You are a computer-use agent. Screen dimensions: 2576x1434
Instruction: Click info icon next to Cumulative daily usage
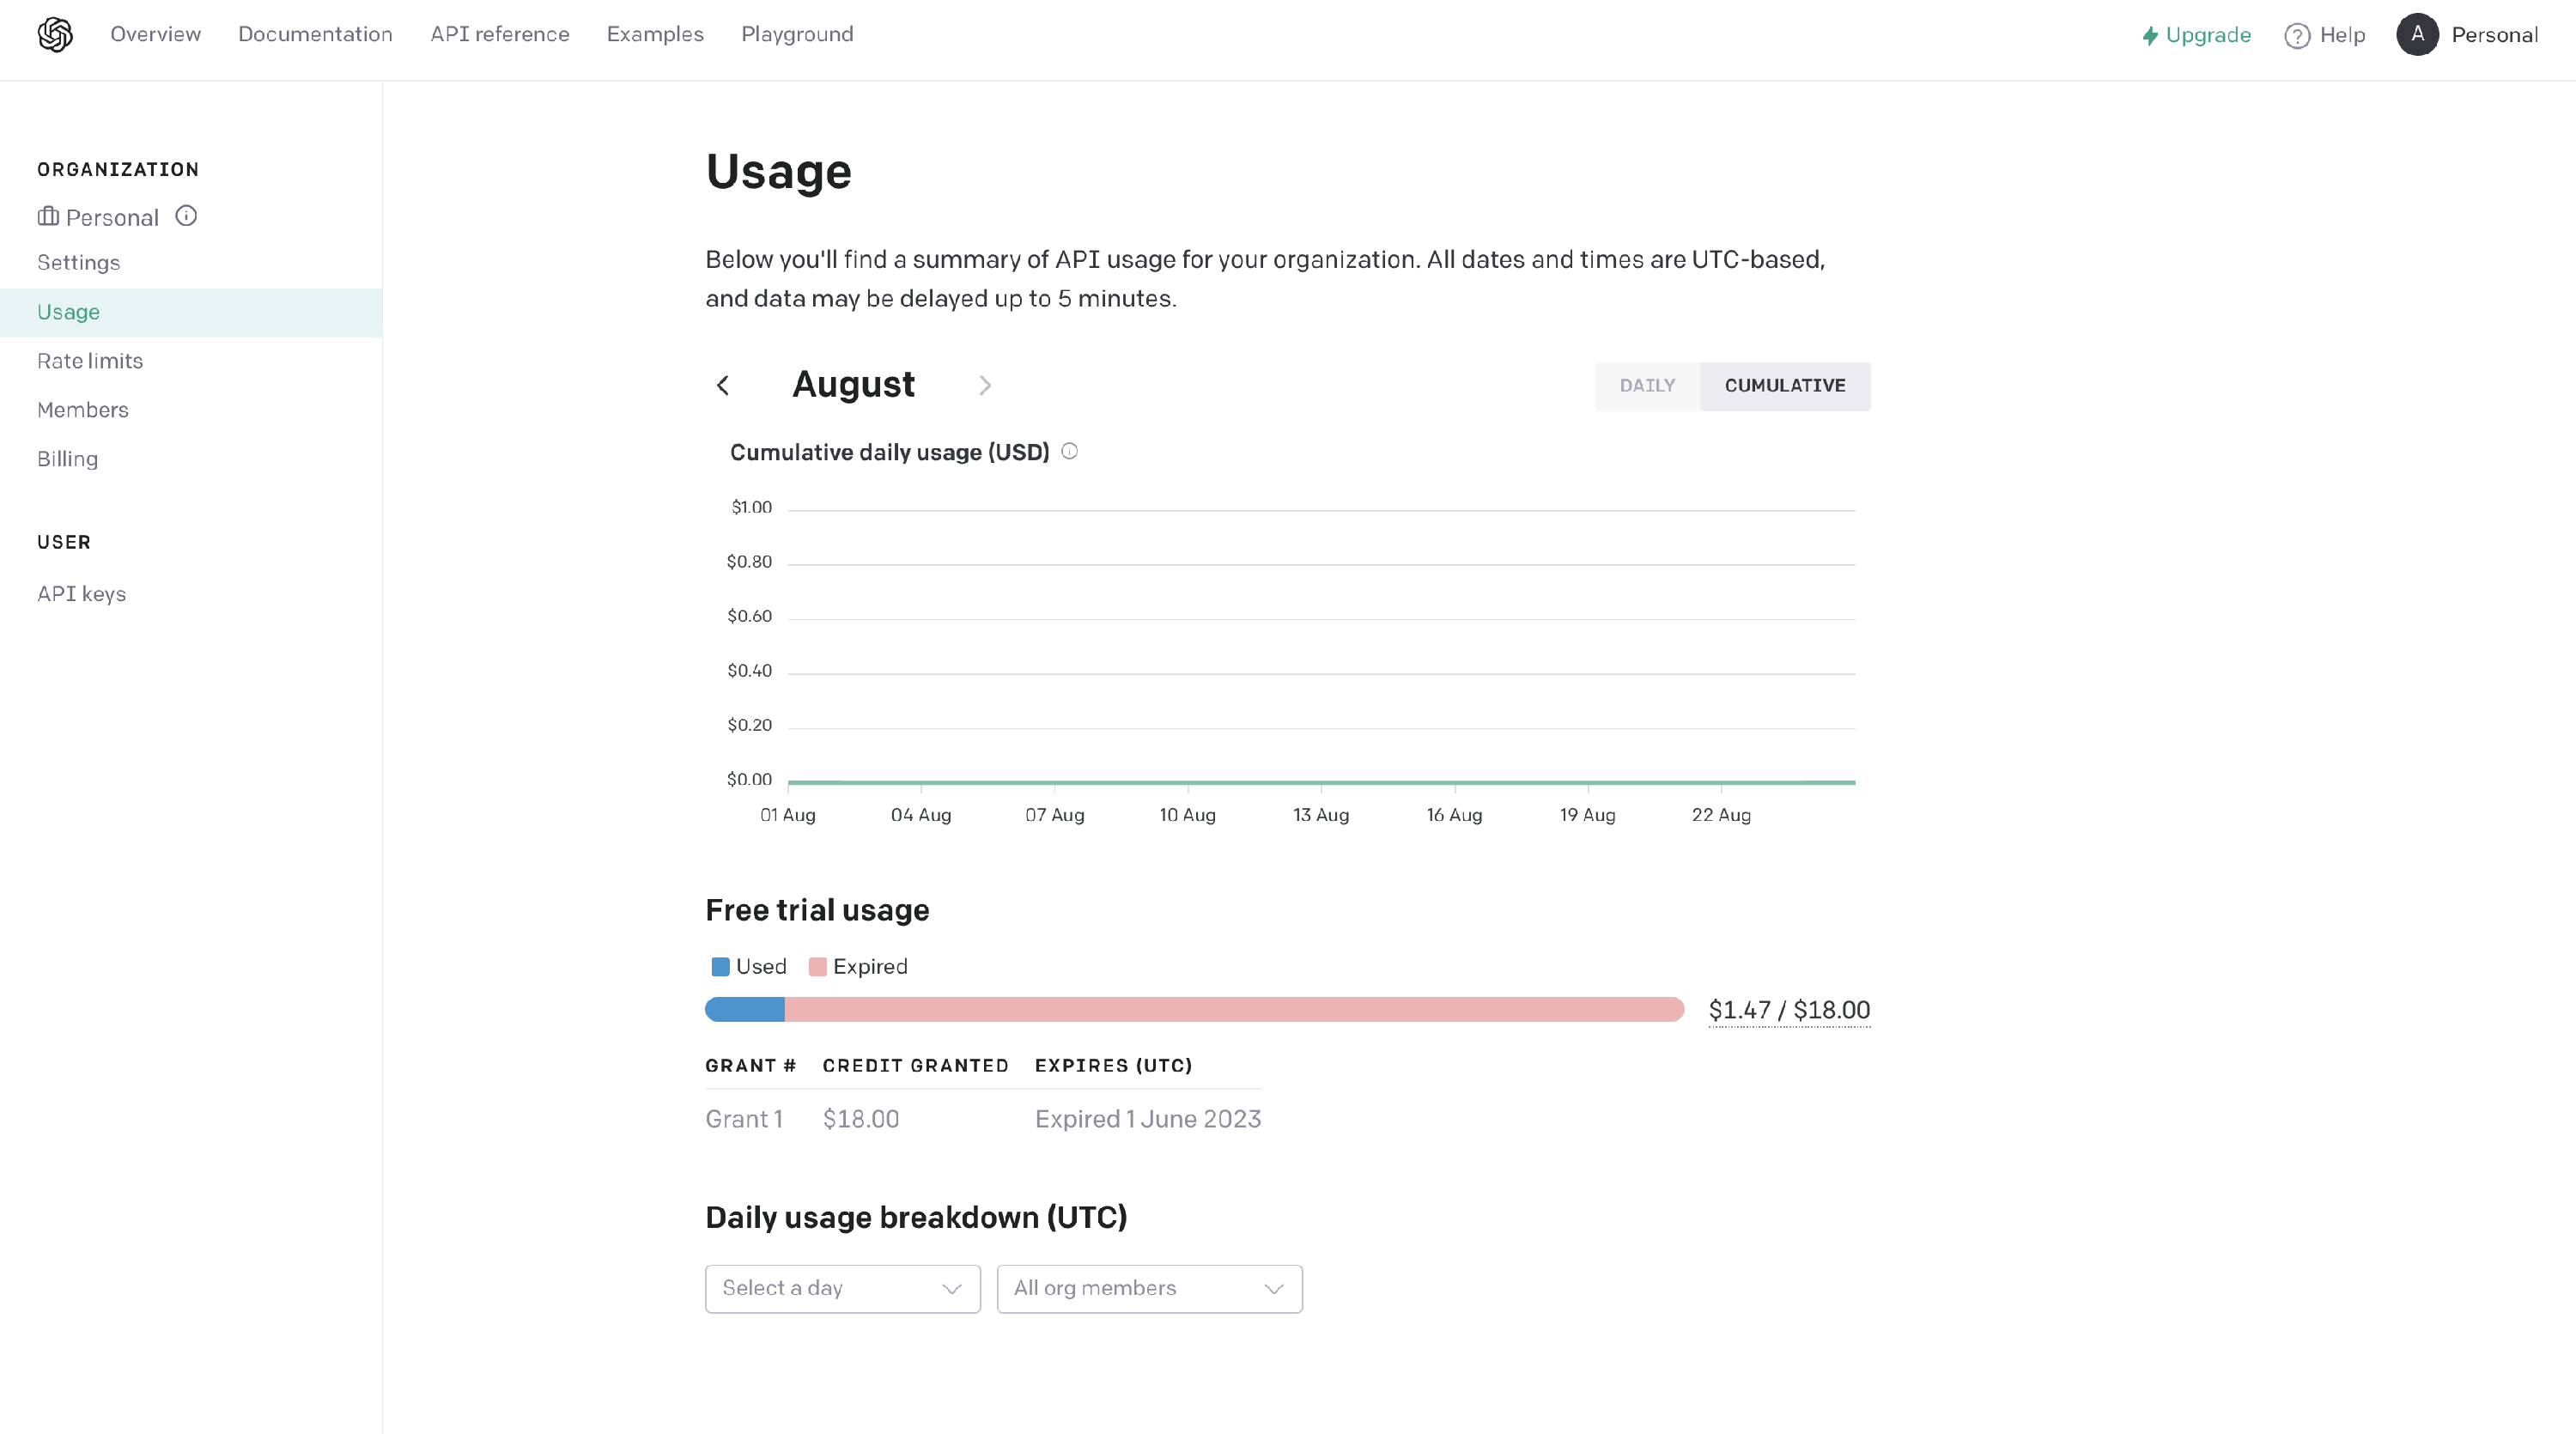coord(1069,451)
